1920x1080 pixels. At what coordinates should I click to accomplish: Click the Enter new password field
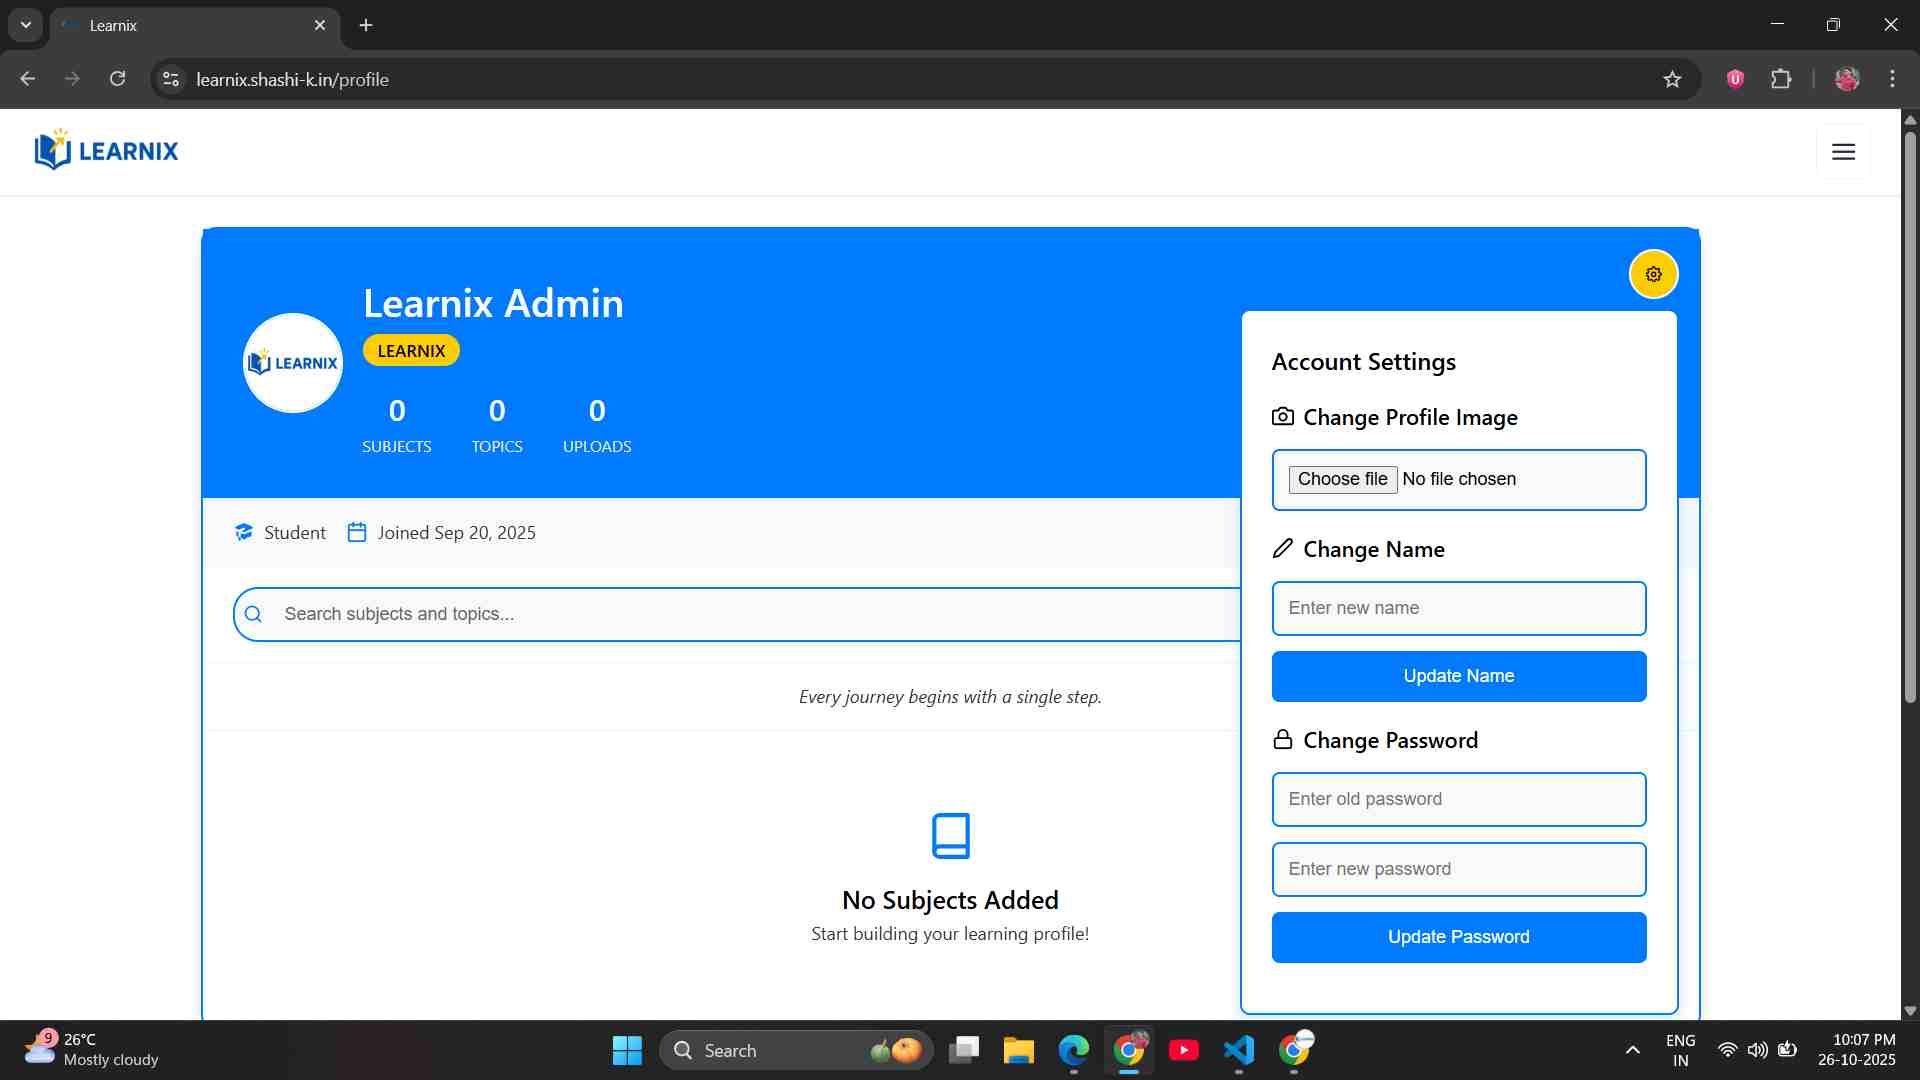click(1458, 869)
